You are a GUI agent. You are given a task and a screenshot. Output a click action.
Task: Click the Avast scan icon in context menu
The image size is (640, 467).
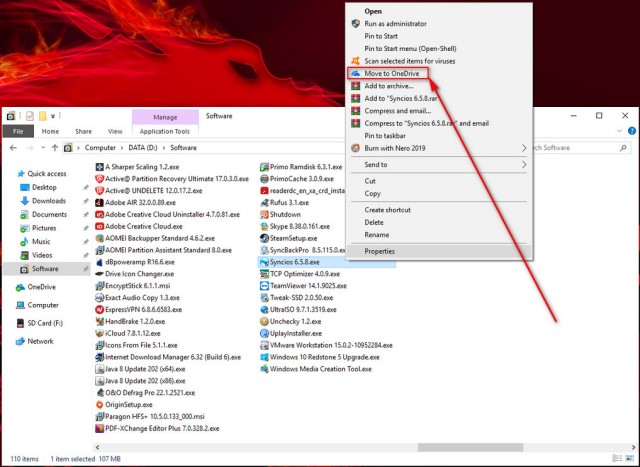pos(356,61)
